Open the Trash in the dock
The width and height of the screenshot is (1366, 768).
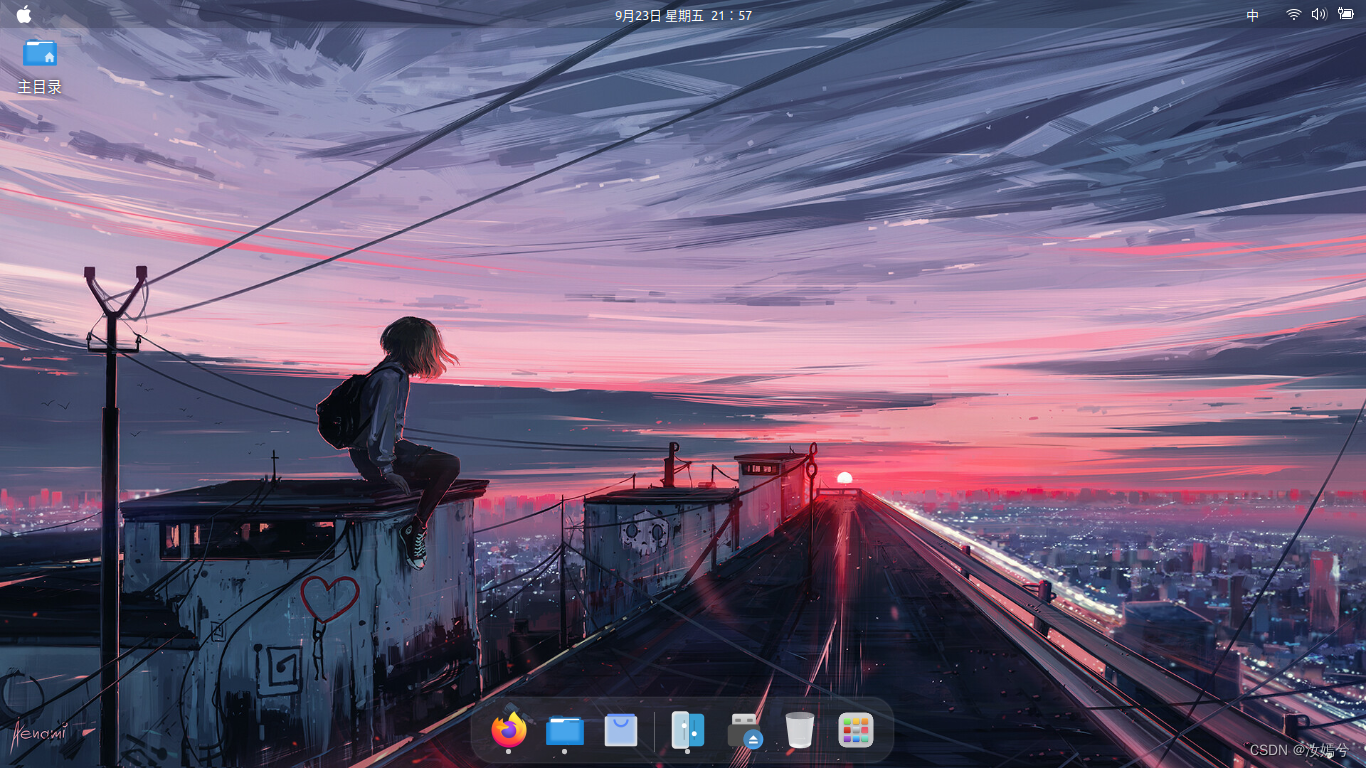(800, 730)
